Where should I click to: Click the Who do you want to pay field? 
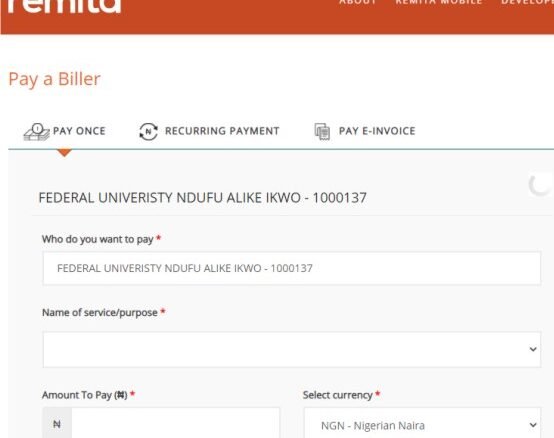[292, 268]
